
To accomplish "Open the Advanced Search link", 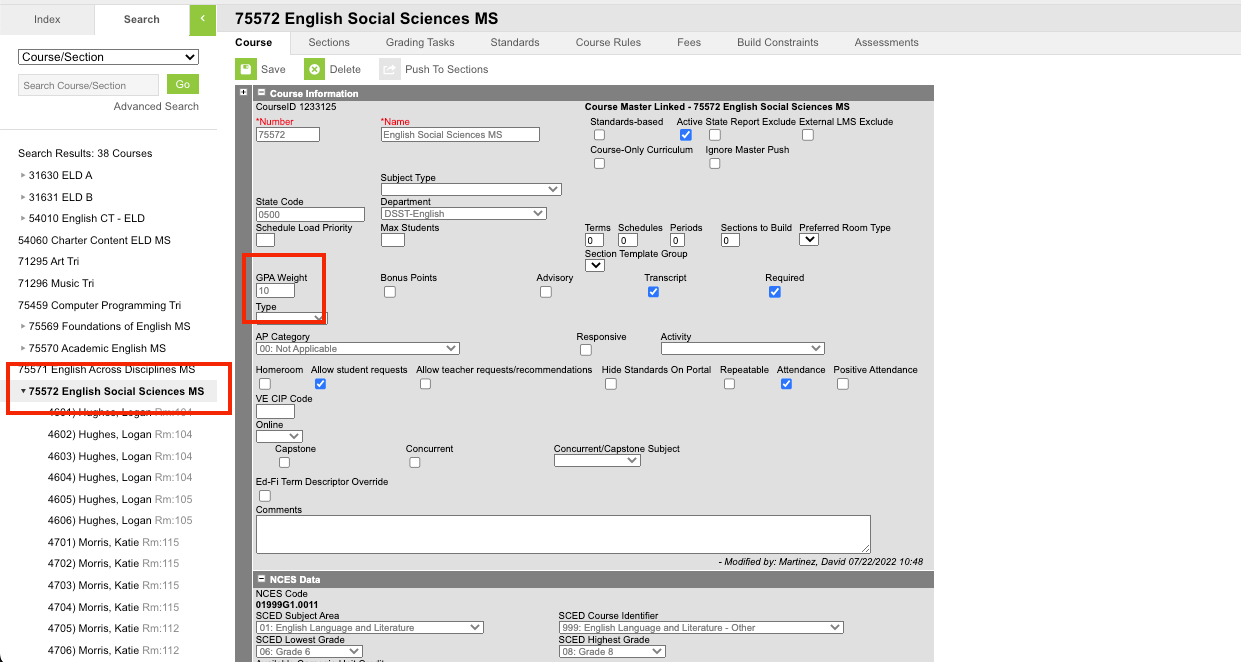I will (x=156, y=106).
